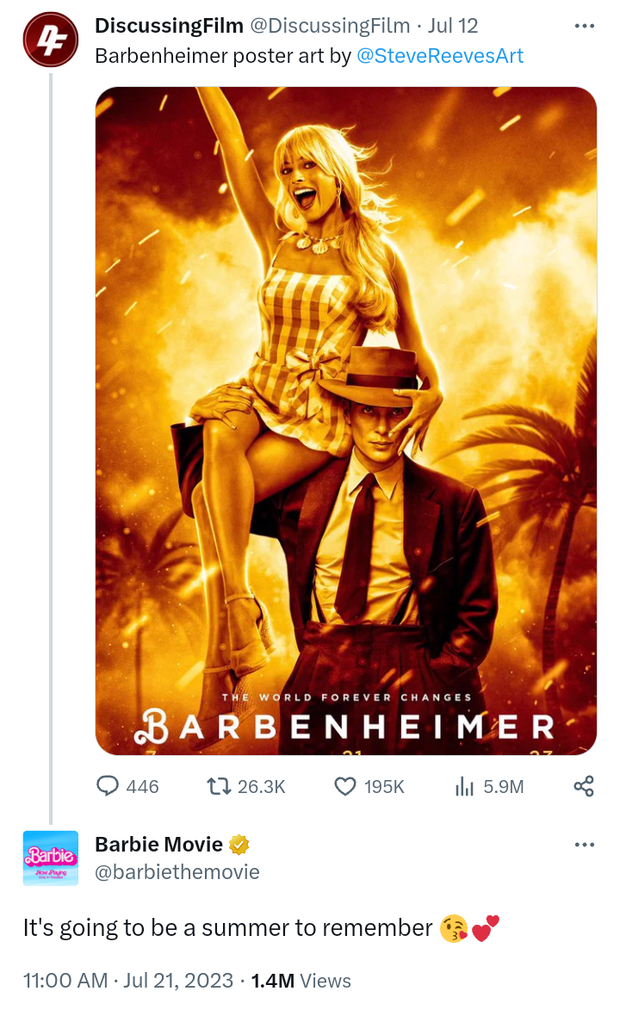Image resolution: width=620 pixels, height=1016 pixels.
Task: Click the gold verified badge
Action: (239, 845)
